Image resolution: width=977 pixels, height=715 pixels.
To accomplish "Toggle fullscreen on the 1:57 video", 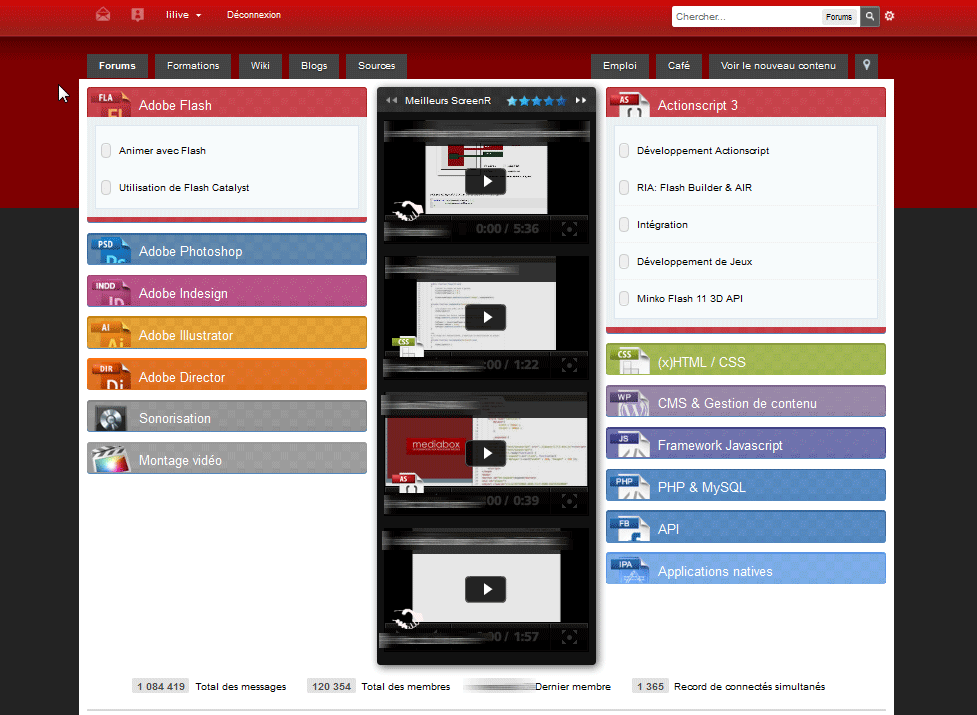I will [x=569, y=637].
